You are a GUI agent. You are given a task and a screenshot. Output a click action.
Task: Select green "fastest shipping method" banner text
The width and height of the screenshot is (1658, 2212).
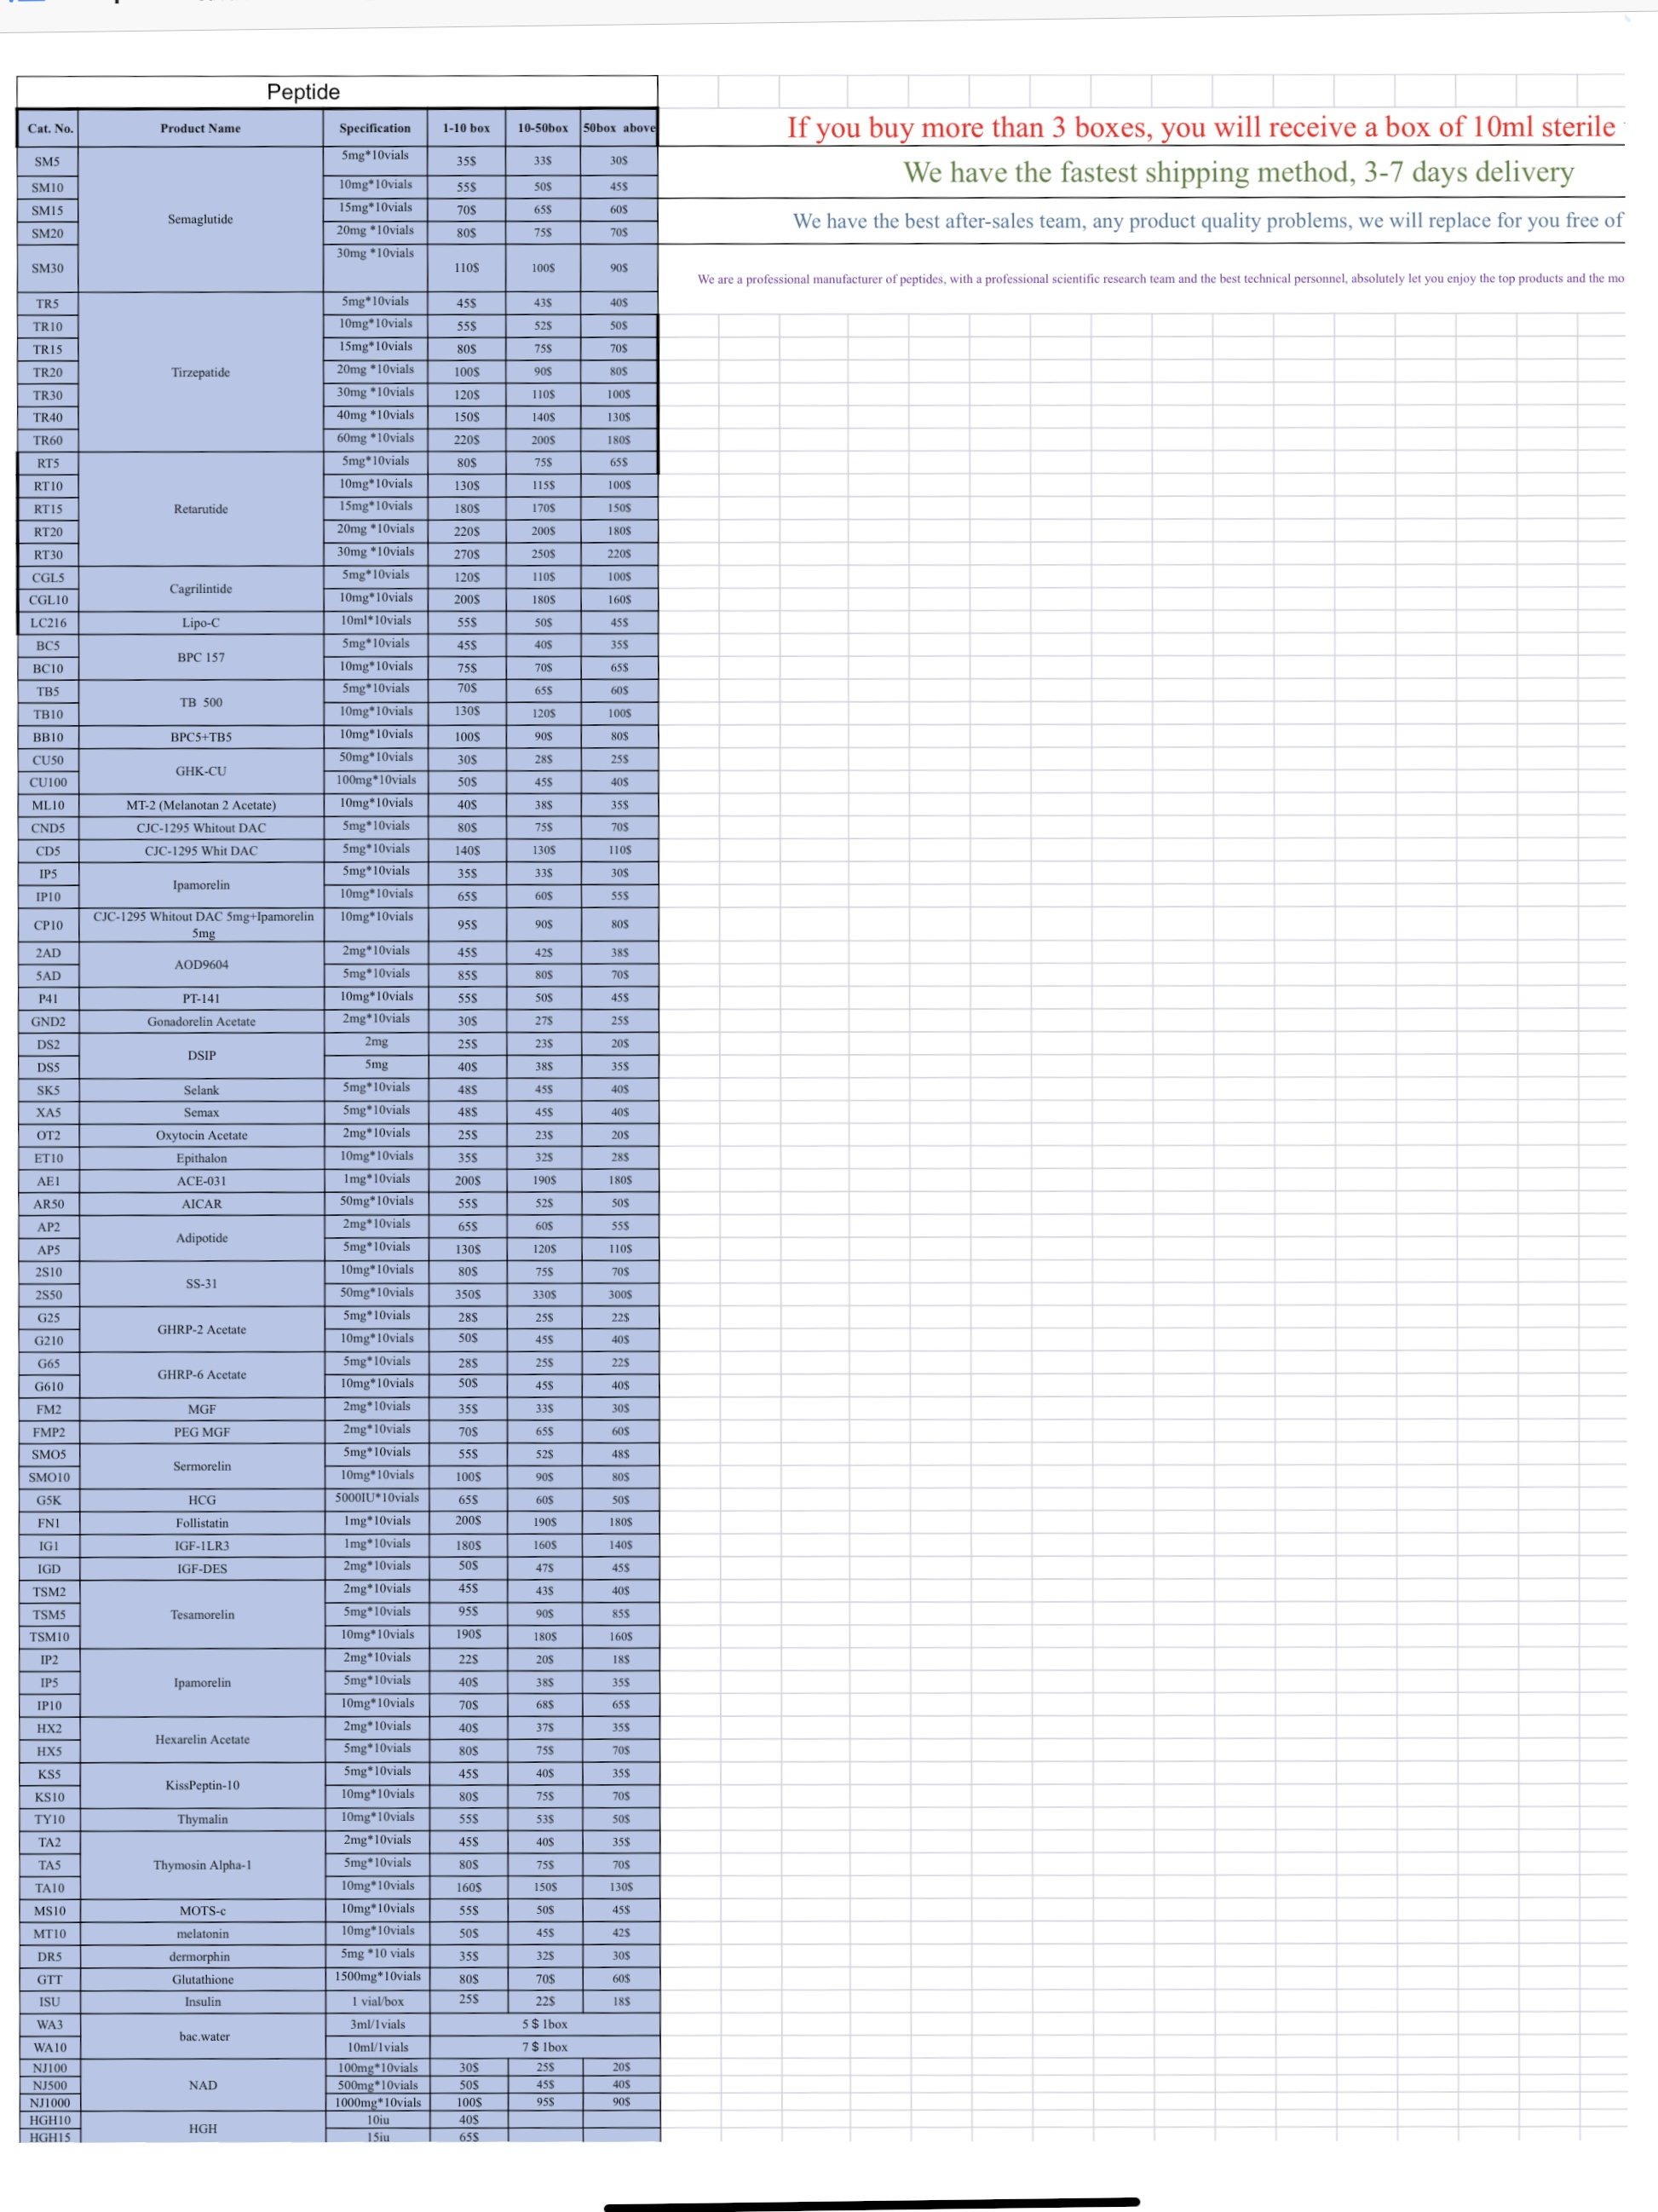click(x=1239, y=172)
